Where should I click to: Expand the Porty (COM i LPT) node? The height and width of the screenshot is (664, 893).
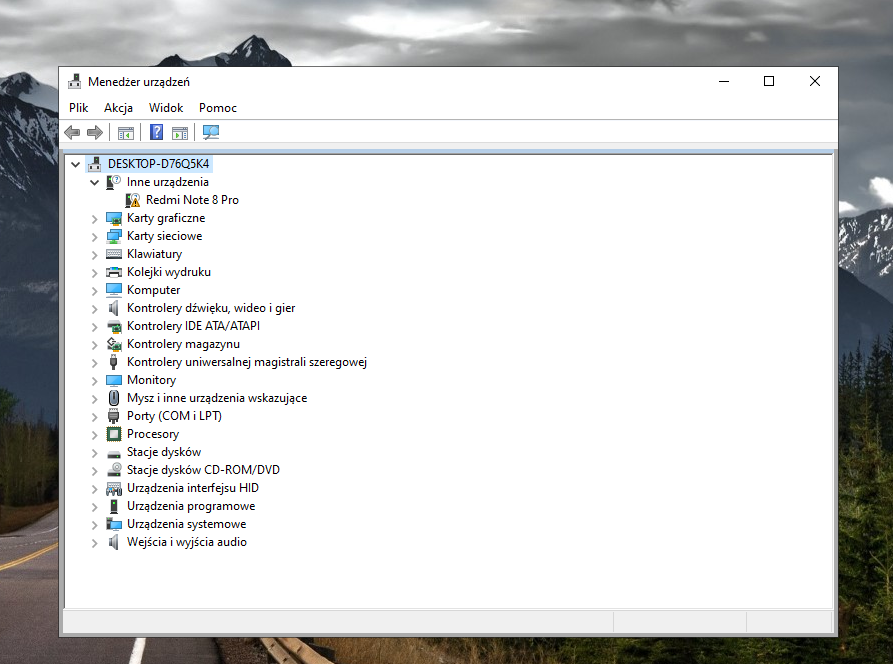pyautogui.click(x=95, y=416)
